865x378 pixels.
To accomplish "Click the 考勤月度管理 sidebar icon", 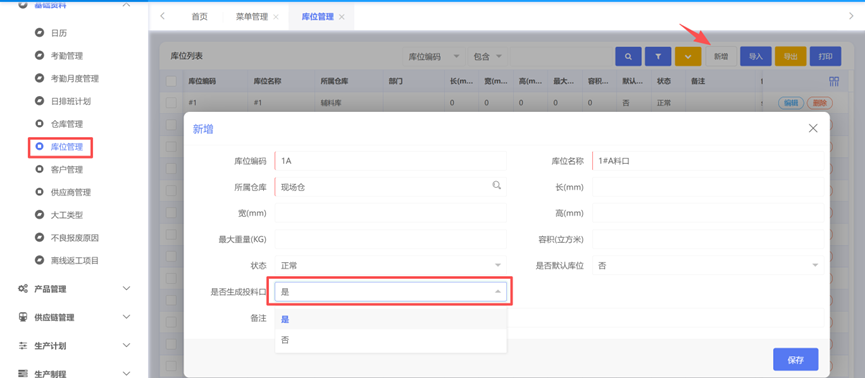I will pyautogui.click(x=39, y=78).
